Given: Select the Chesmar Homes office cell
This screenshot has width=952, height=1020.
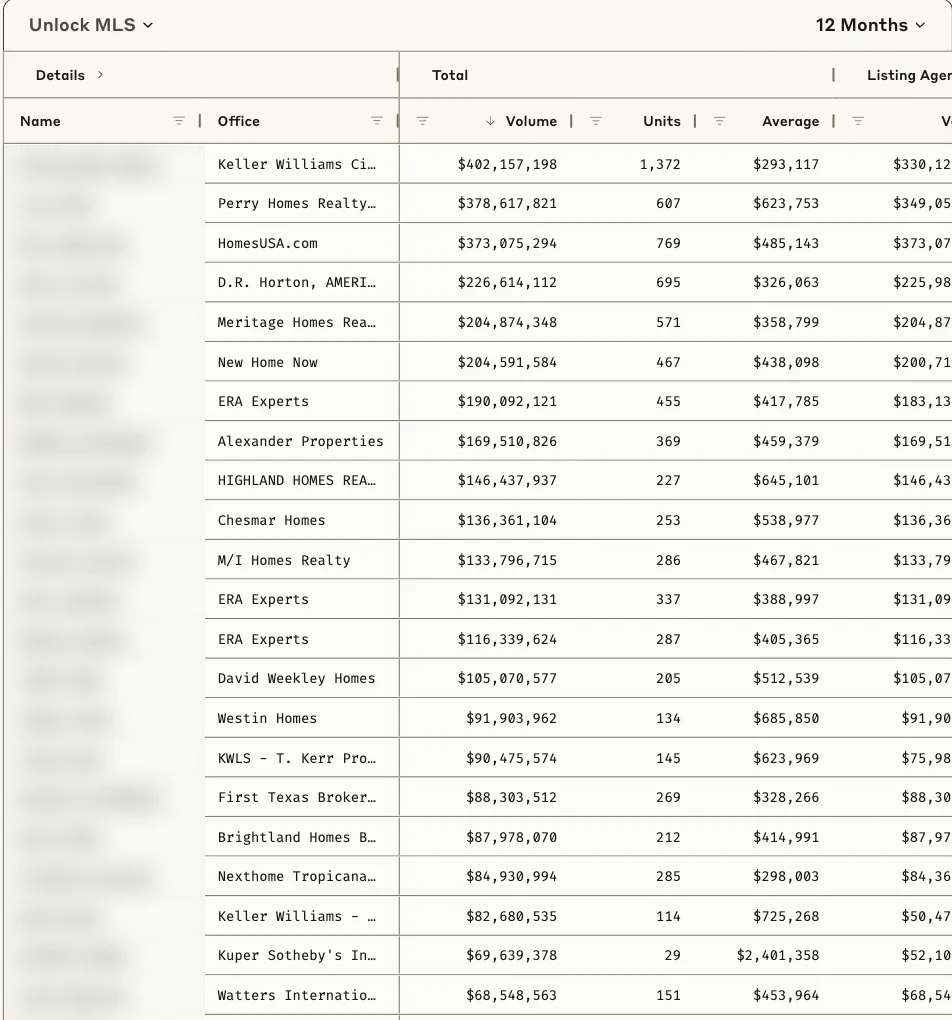Looking at the screenshot, I should [x=302, y=520].
